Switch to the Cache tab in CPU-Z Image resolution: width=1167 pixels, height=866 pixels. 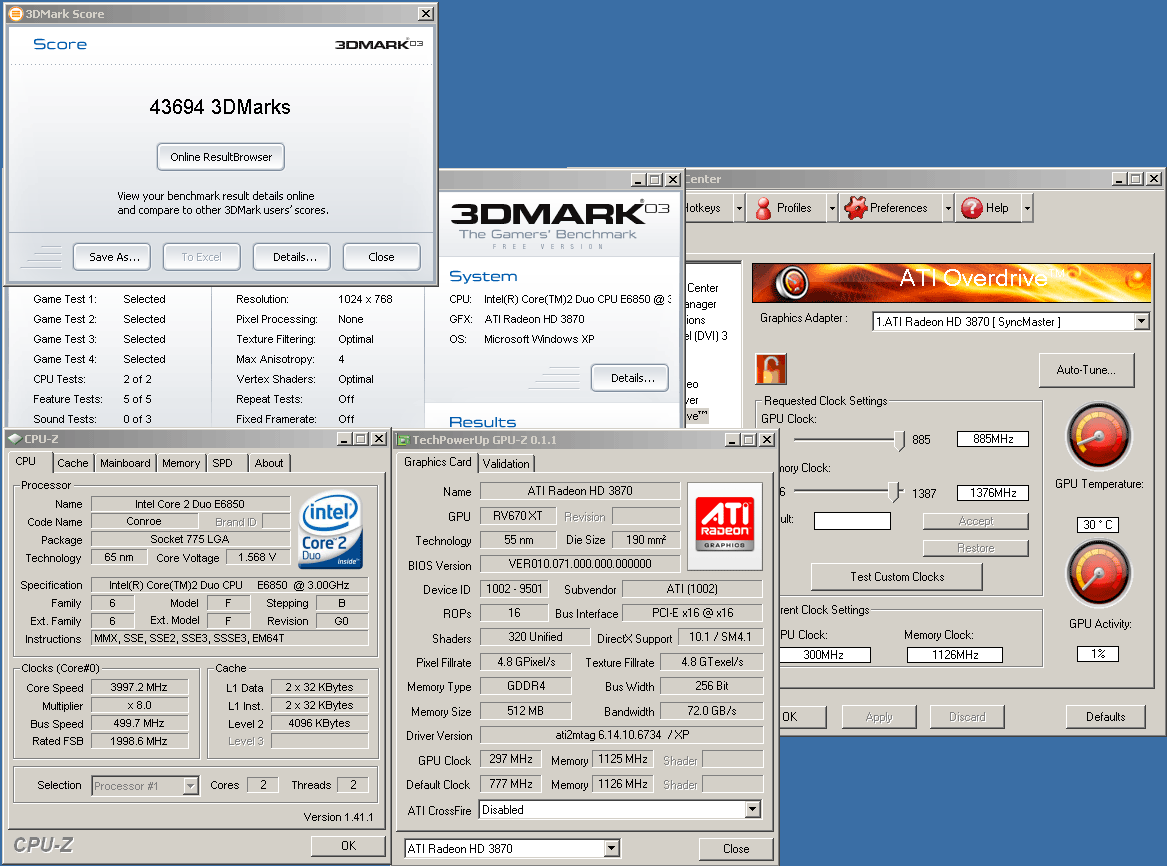click(x=73, y=463)
